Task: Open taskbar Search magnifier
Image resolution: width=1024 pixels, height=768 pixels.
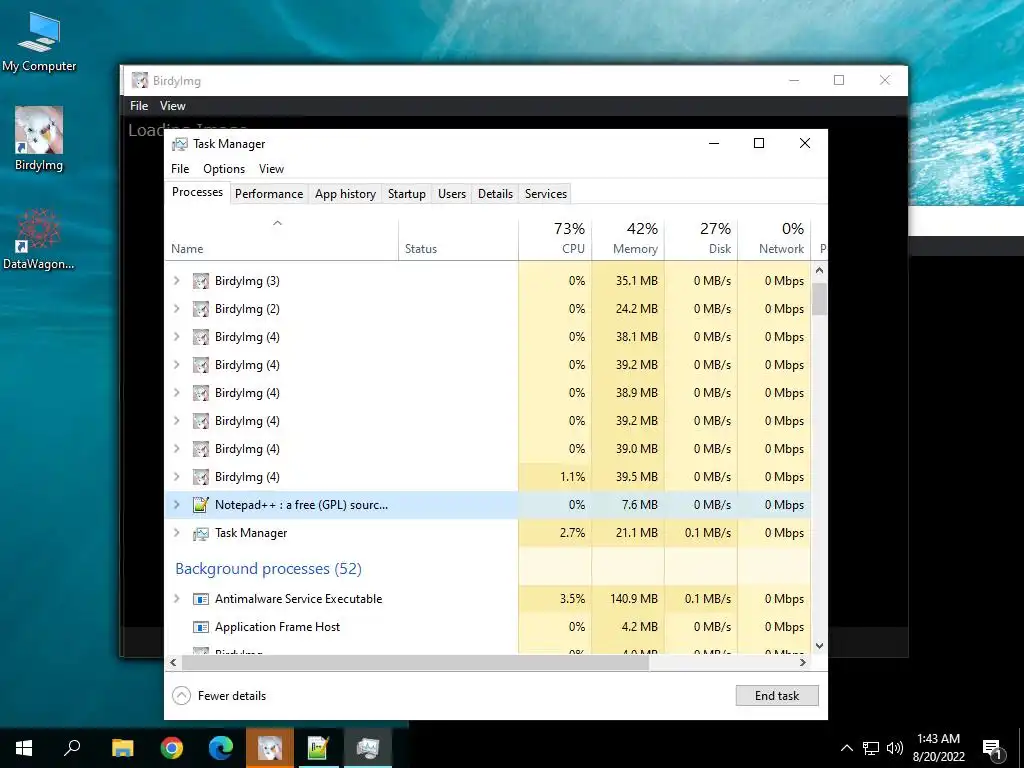Action: point(72,748)
